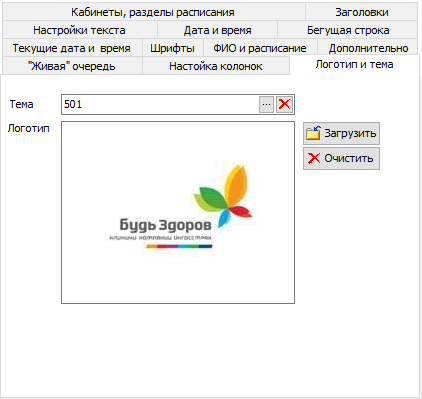Select the Шрифты tab
This screenshot has height=399, width=422.
(173, 48)
